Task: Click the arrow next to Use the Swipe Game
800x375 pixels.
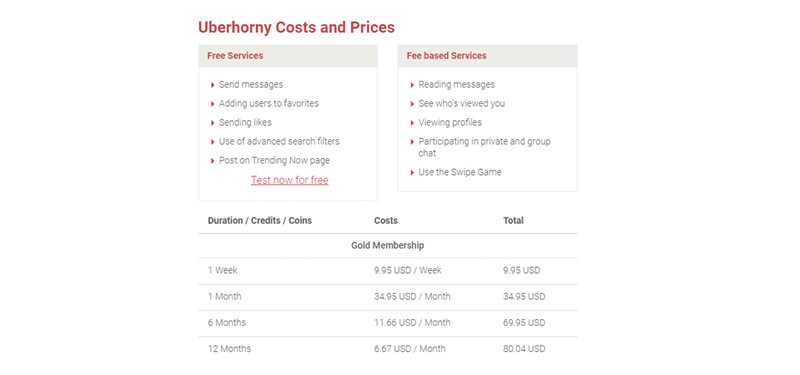Action: coord(412,172)
